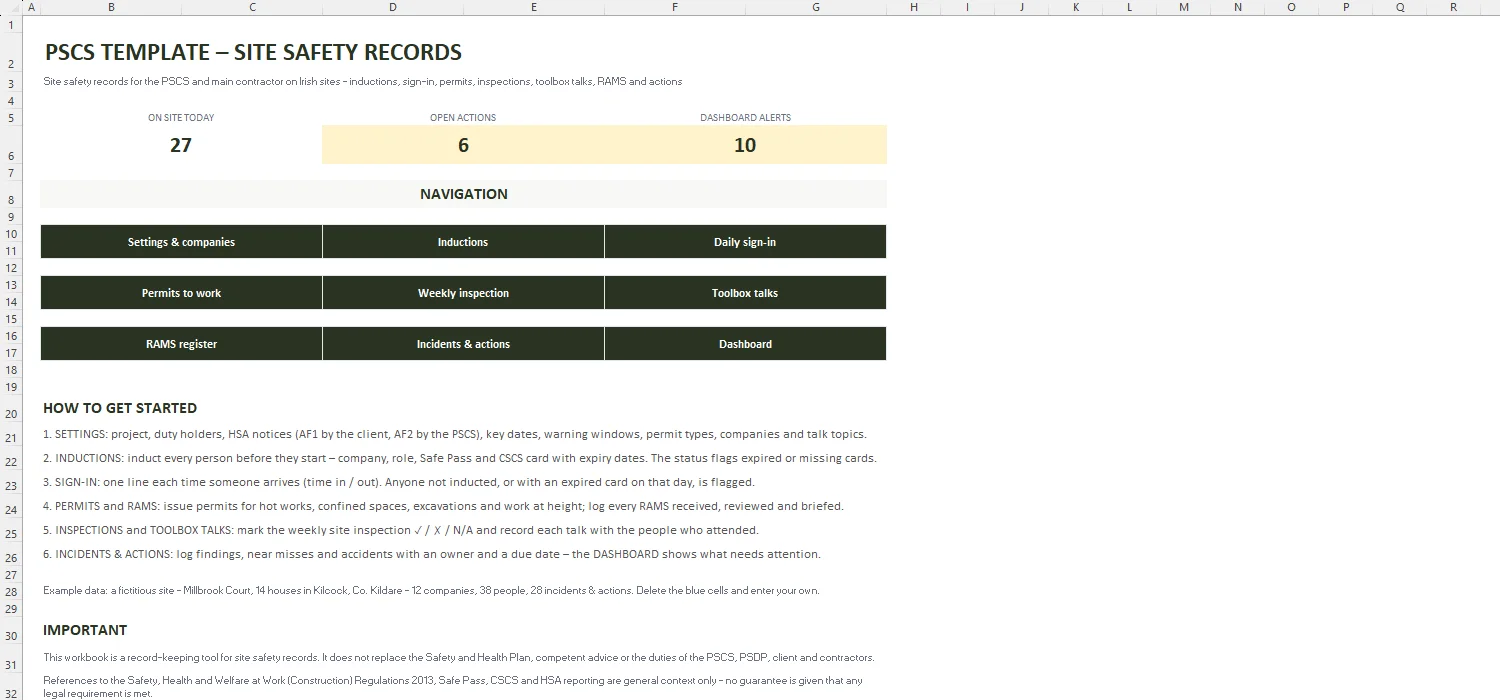The image size is (1500, 700).
Task: Select the NAVIGATION heading cell
Action: click(463, 194)
